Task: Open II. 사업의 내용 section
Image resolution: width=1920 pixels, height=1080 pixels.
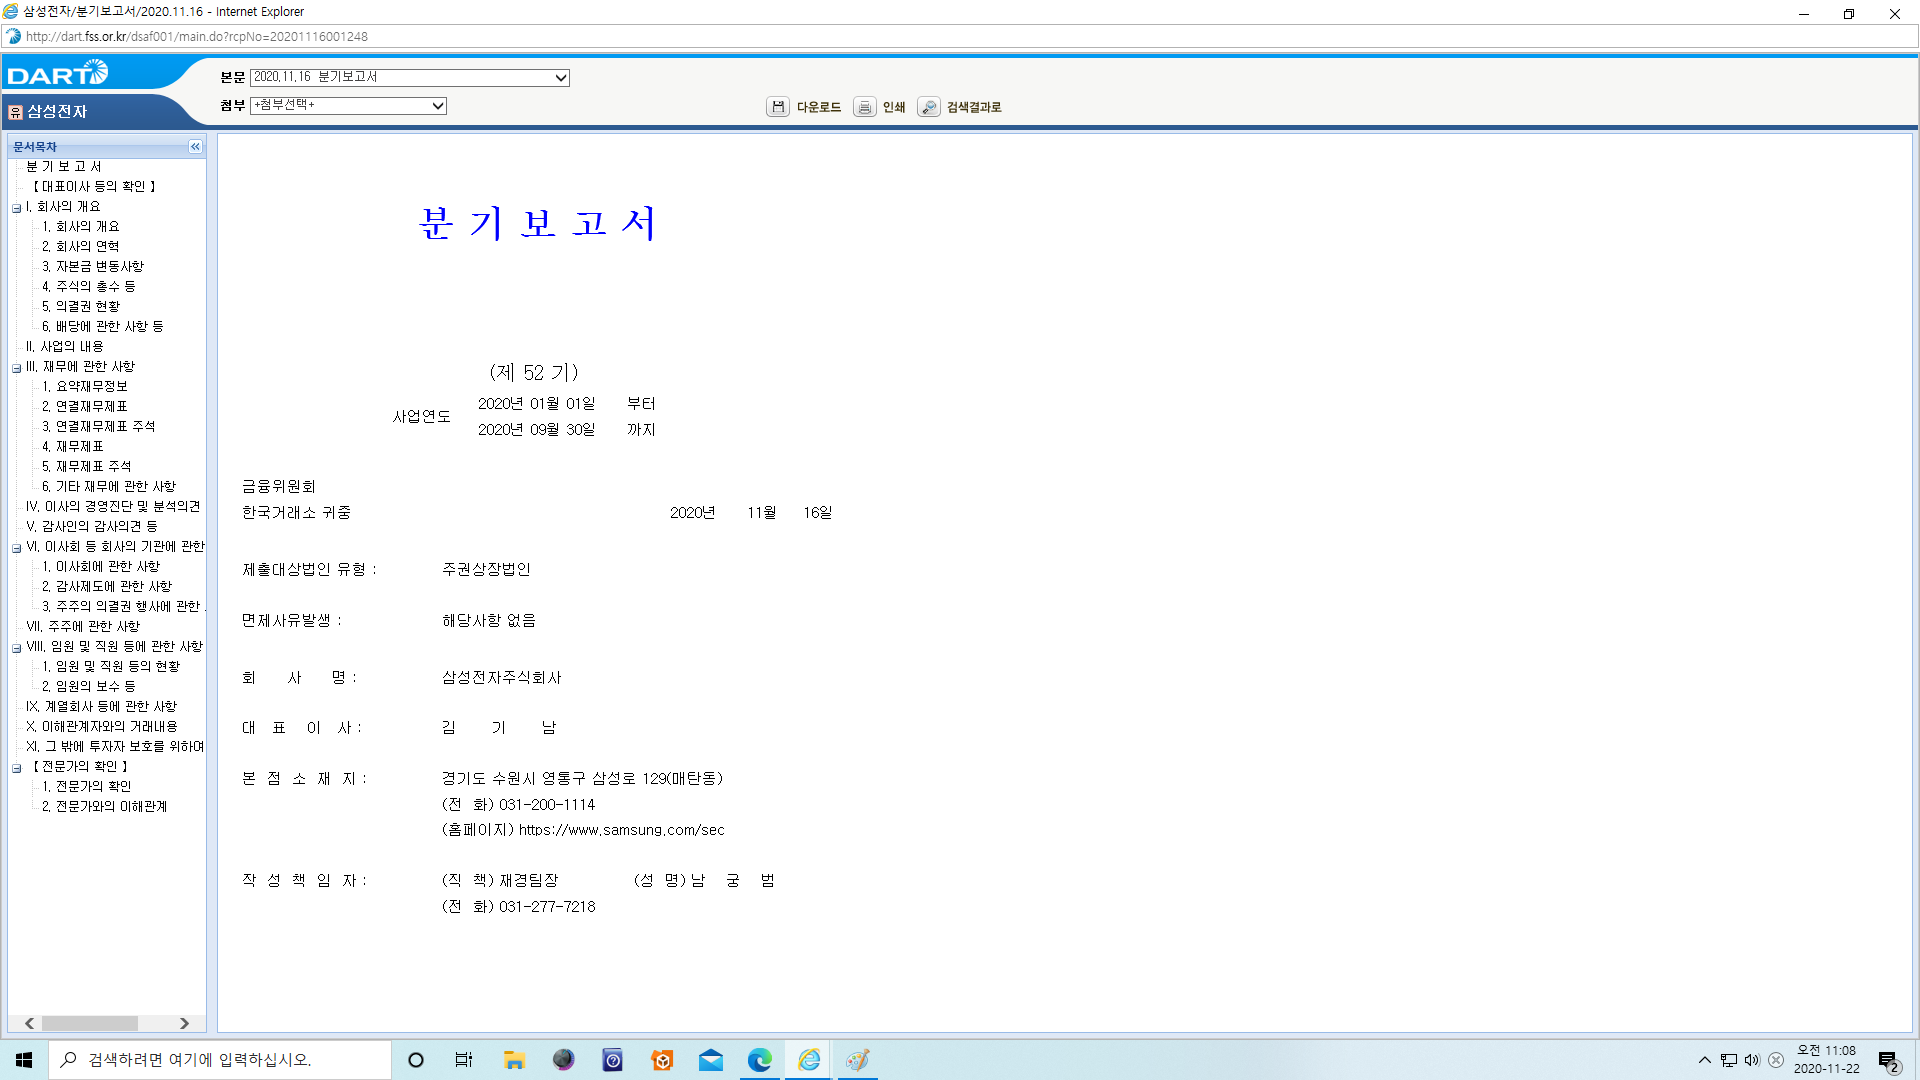Action: (64, 347)
